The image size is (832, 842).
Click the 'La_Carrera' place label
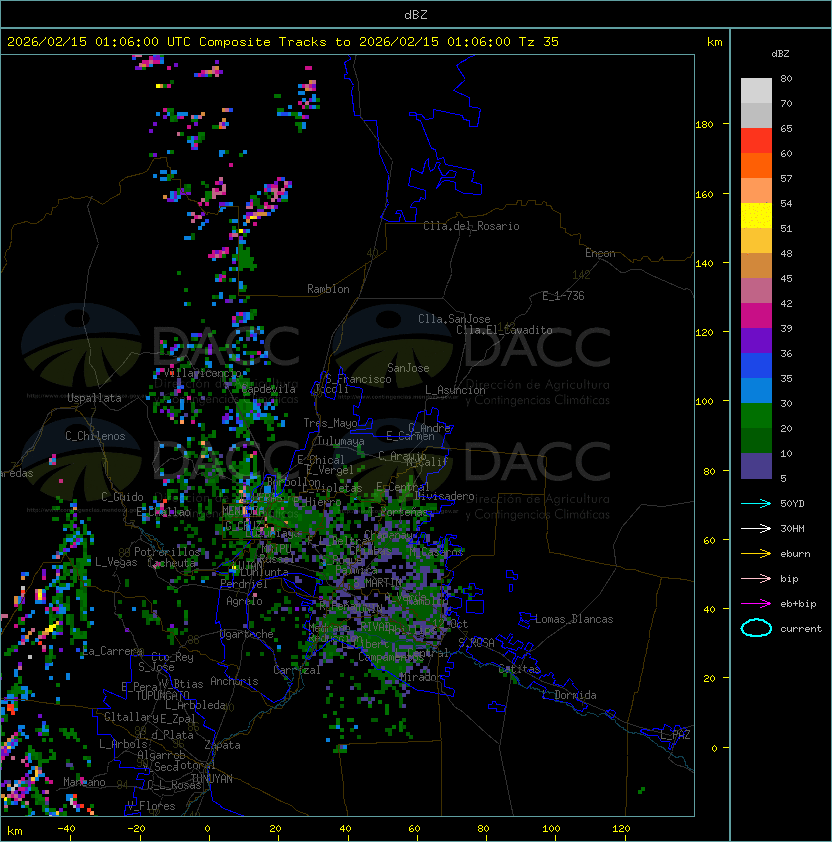113,651
